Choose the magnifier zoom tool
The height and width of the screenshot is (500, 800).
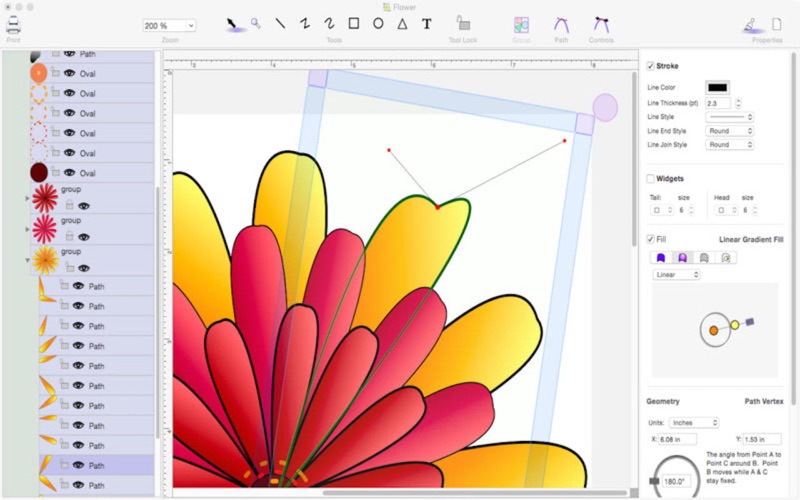coord(256,23)
